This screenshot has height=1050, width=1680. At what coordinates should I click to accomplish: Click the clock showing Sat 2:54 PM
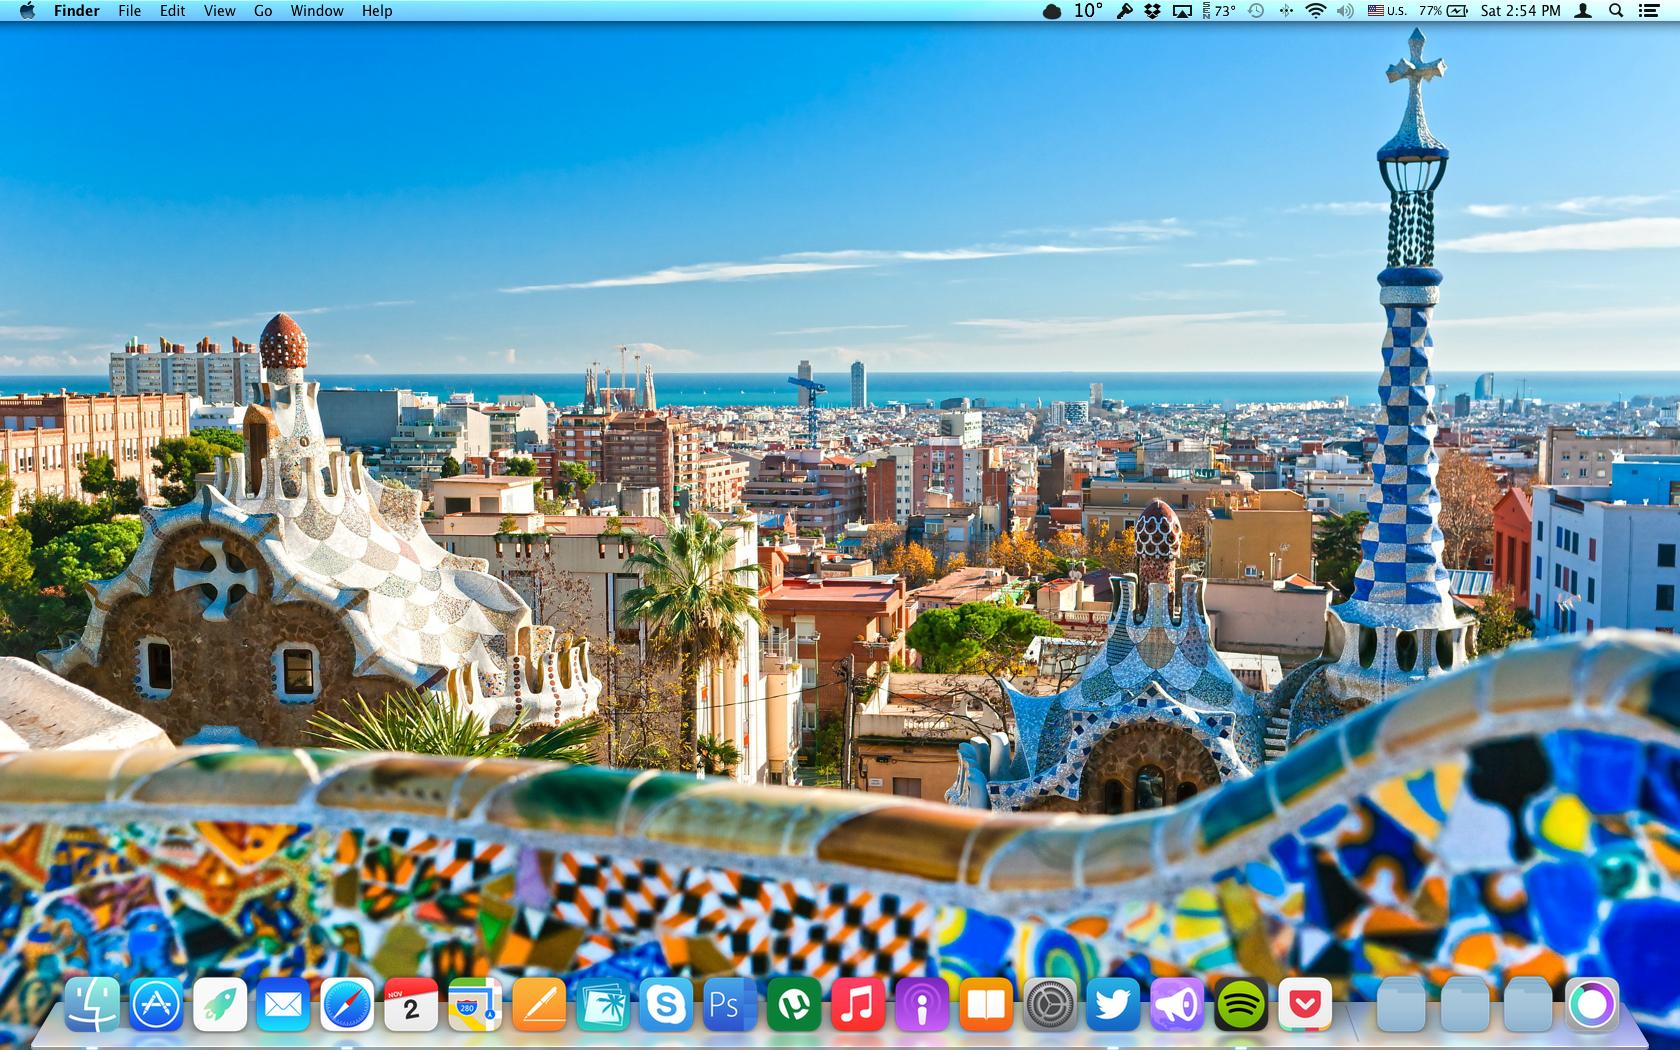1521,11
